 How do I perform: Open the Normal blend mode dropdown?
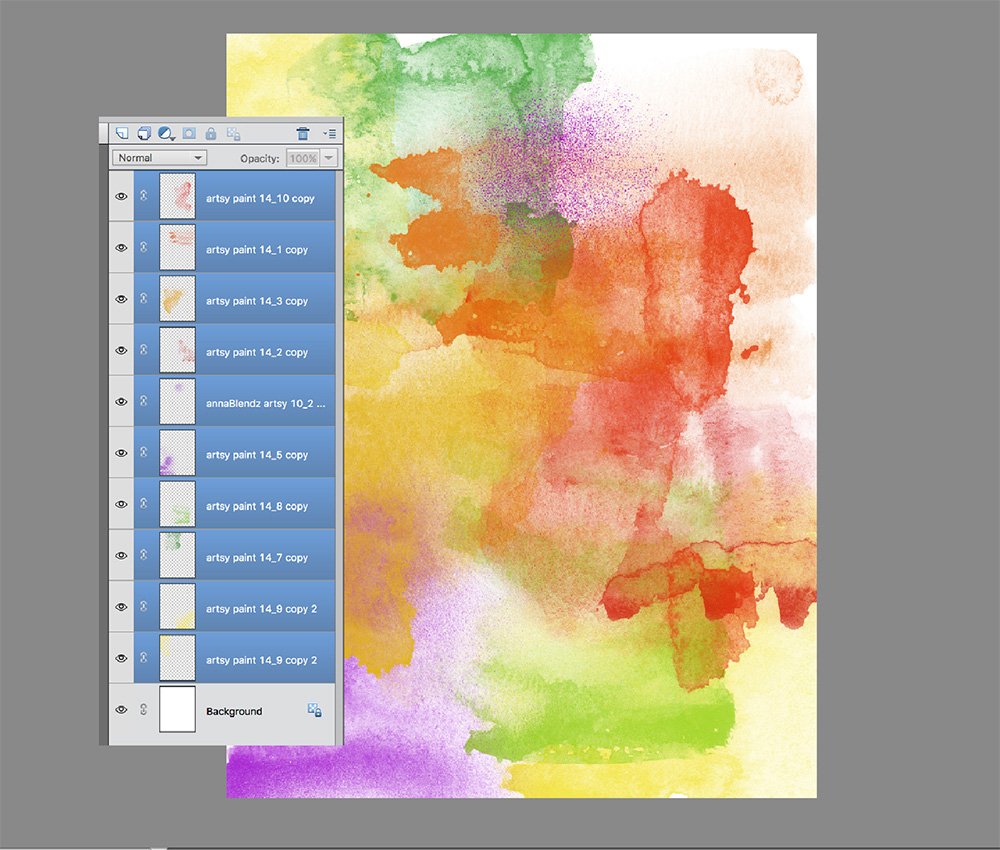[x=159, y=158]
